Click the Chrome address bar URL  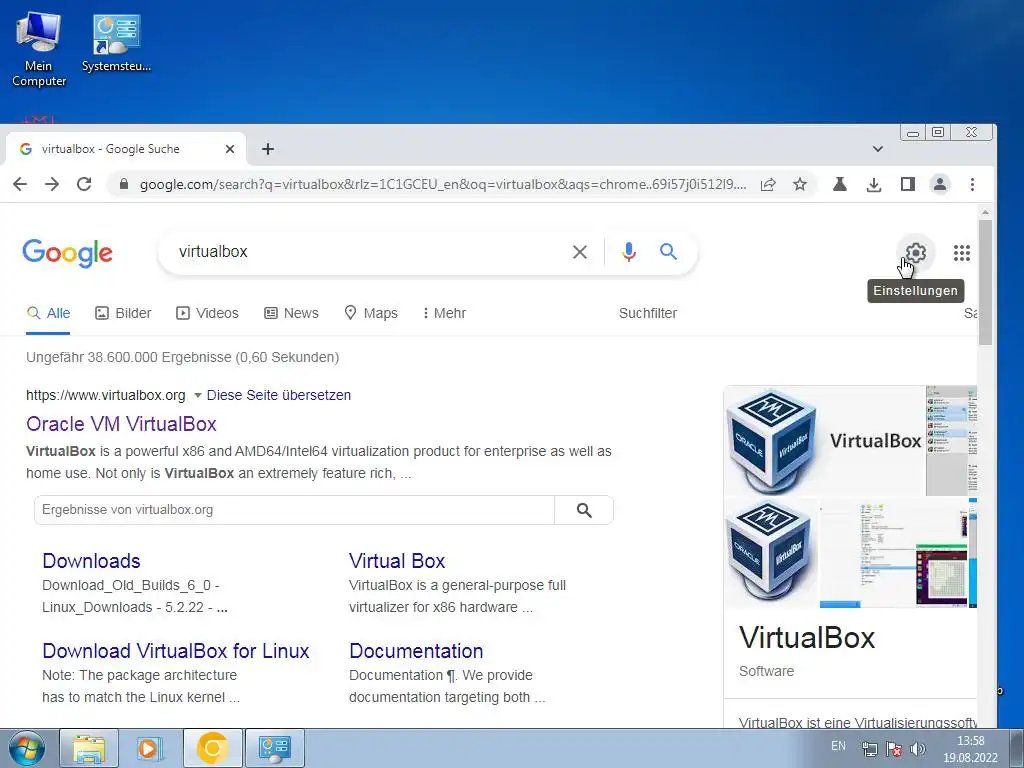(443, 184)
